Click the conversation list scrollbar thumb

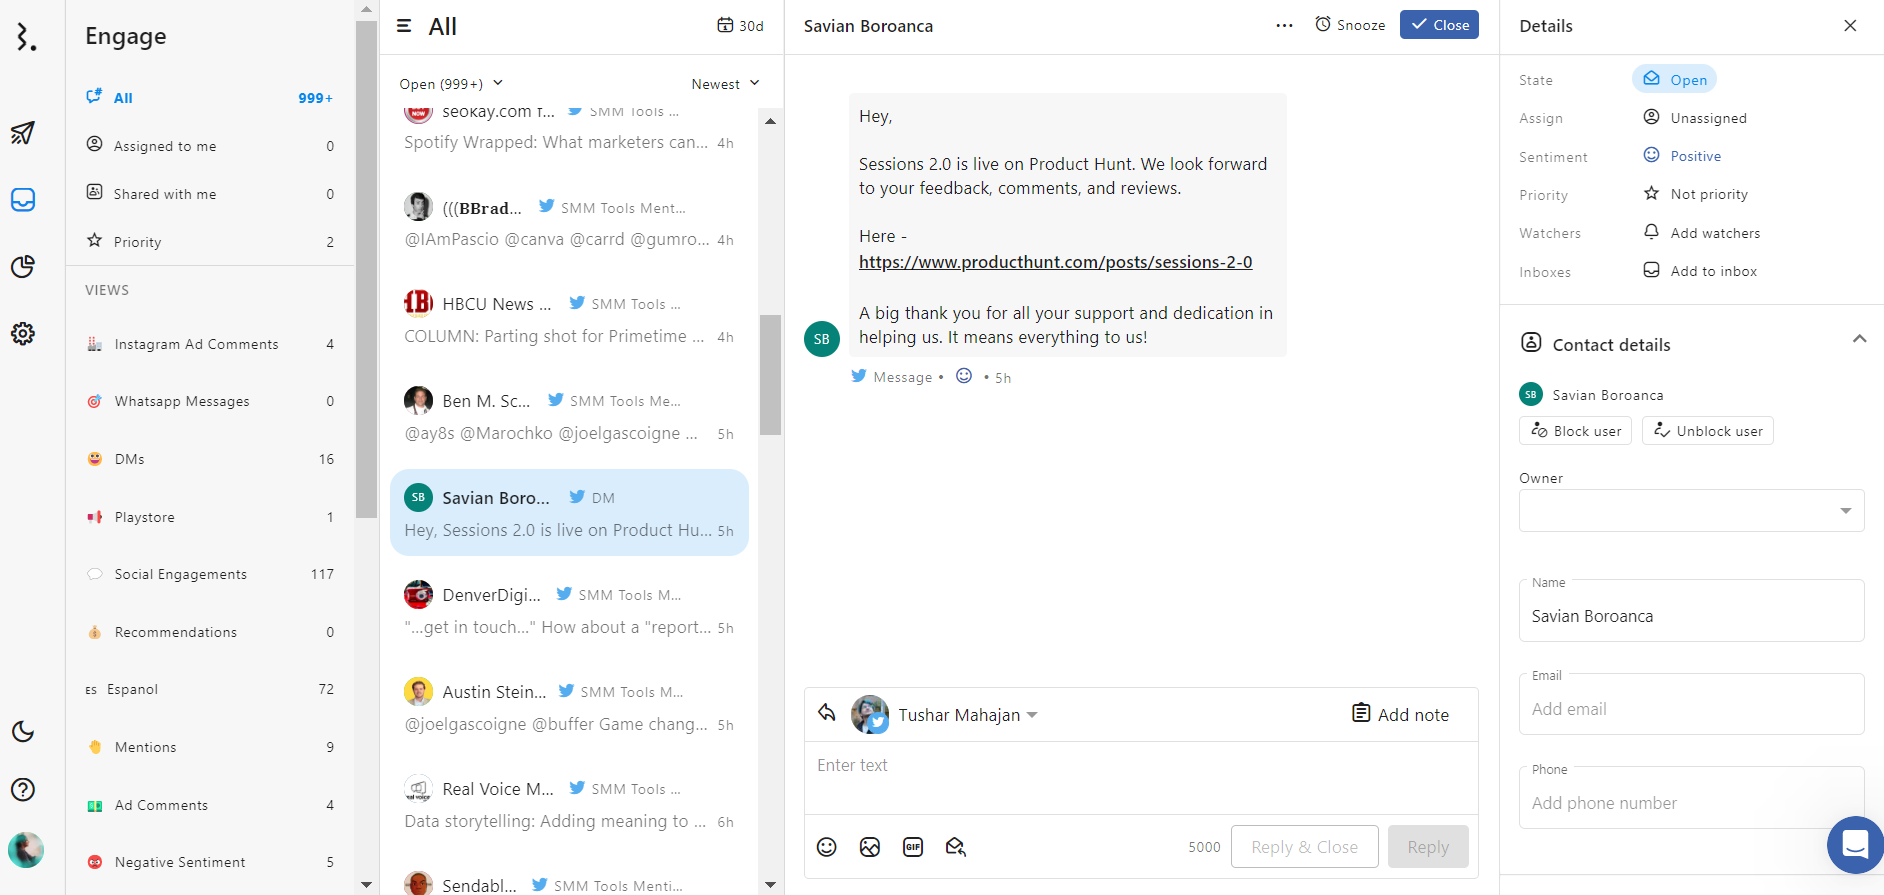770,375
